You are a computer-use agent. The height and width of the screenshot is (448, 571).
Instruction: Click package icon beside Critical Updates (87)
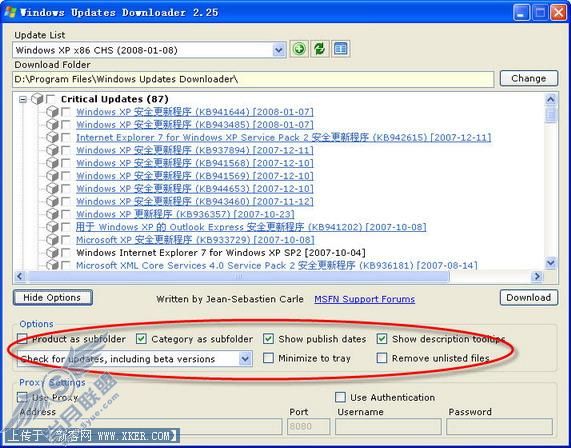[x=37, y=99]
